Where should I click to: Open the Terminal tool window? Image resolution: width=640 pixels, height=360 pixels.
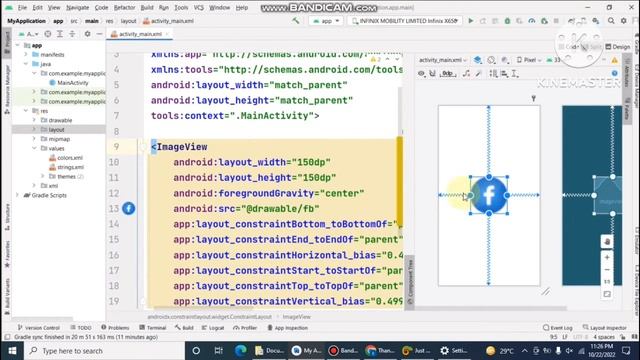coord(153,328)
